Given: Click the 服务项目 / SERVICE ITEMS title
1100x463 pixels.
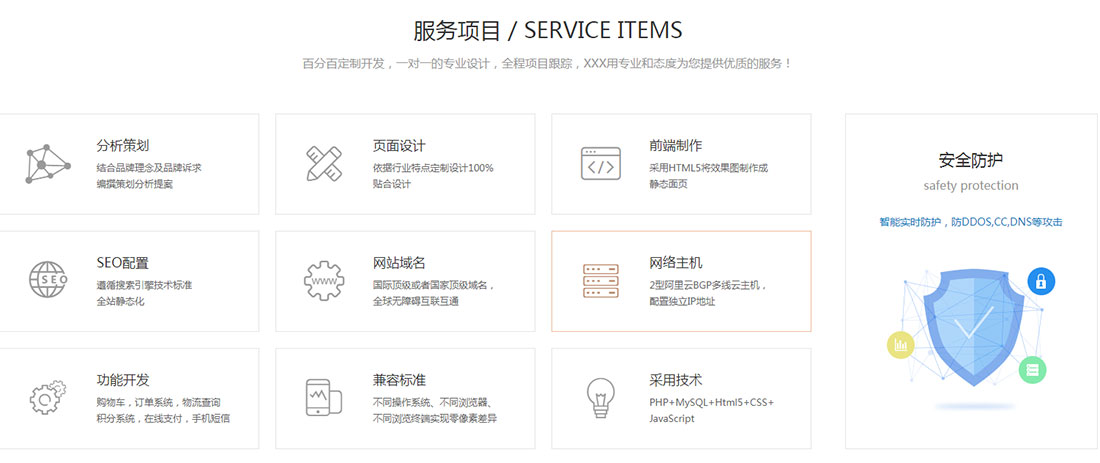Looking at the screenshot, I should 548,30.
